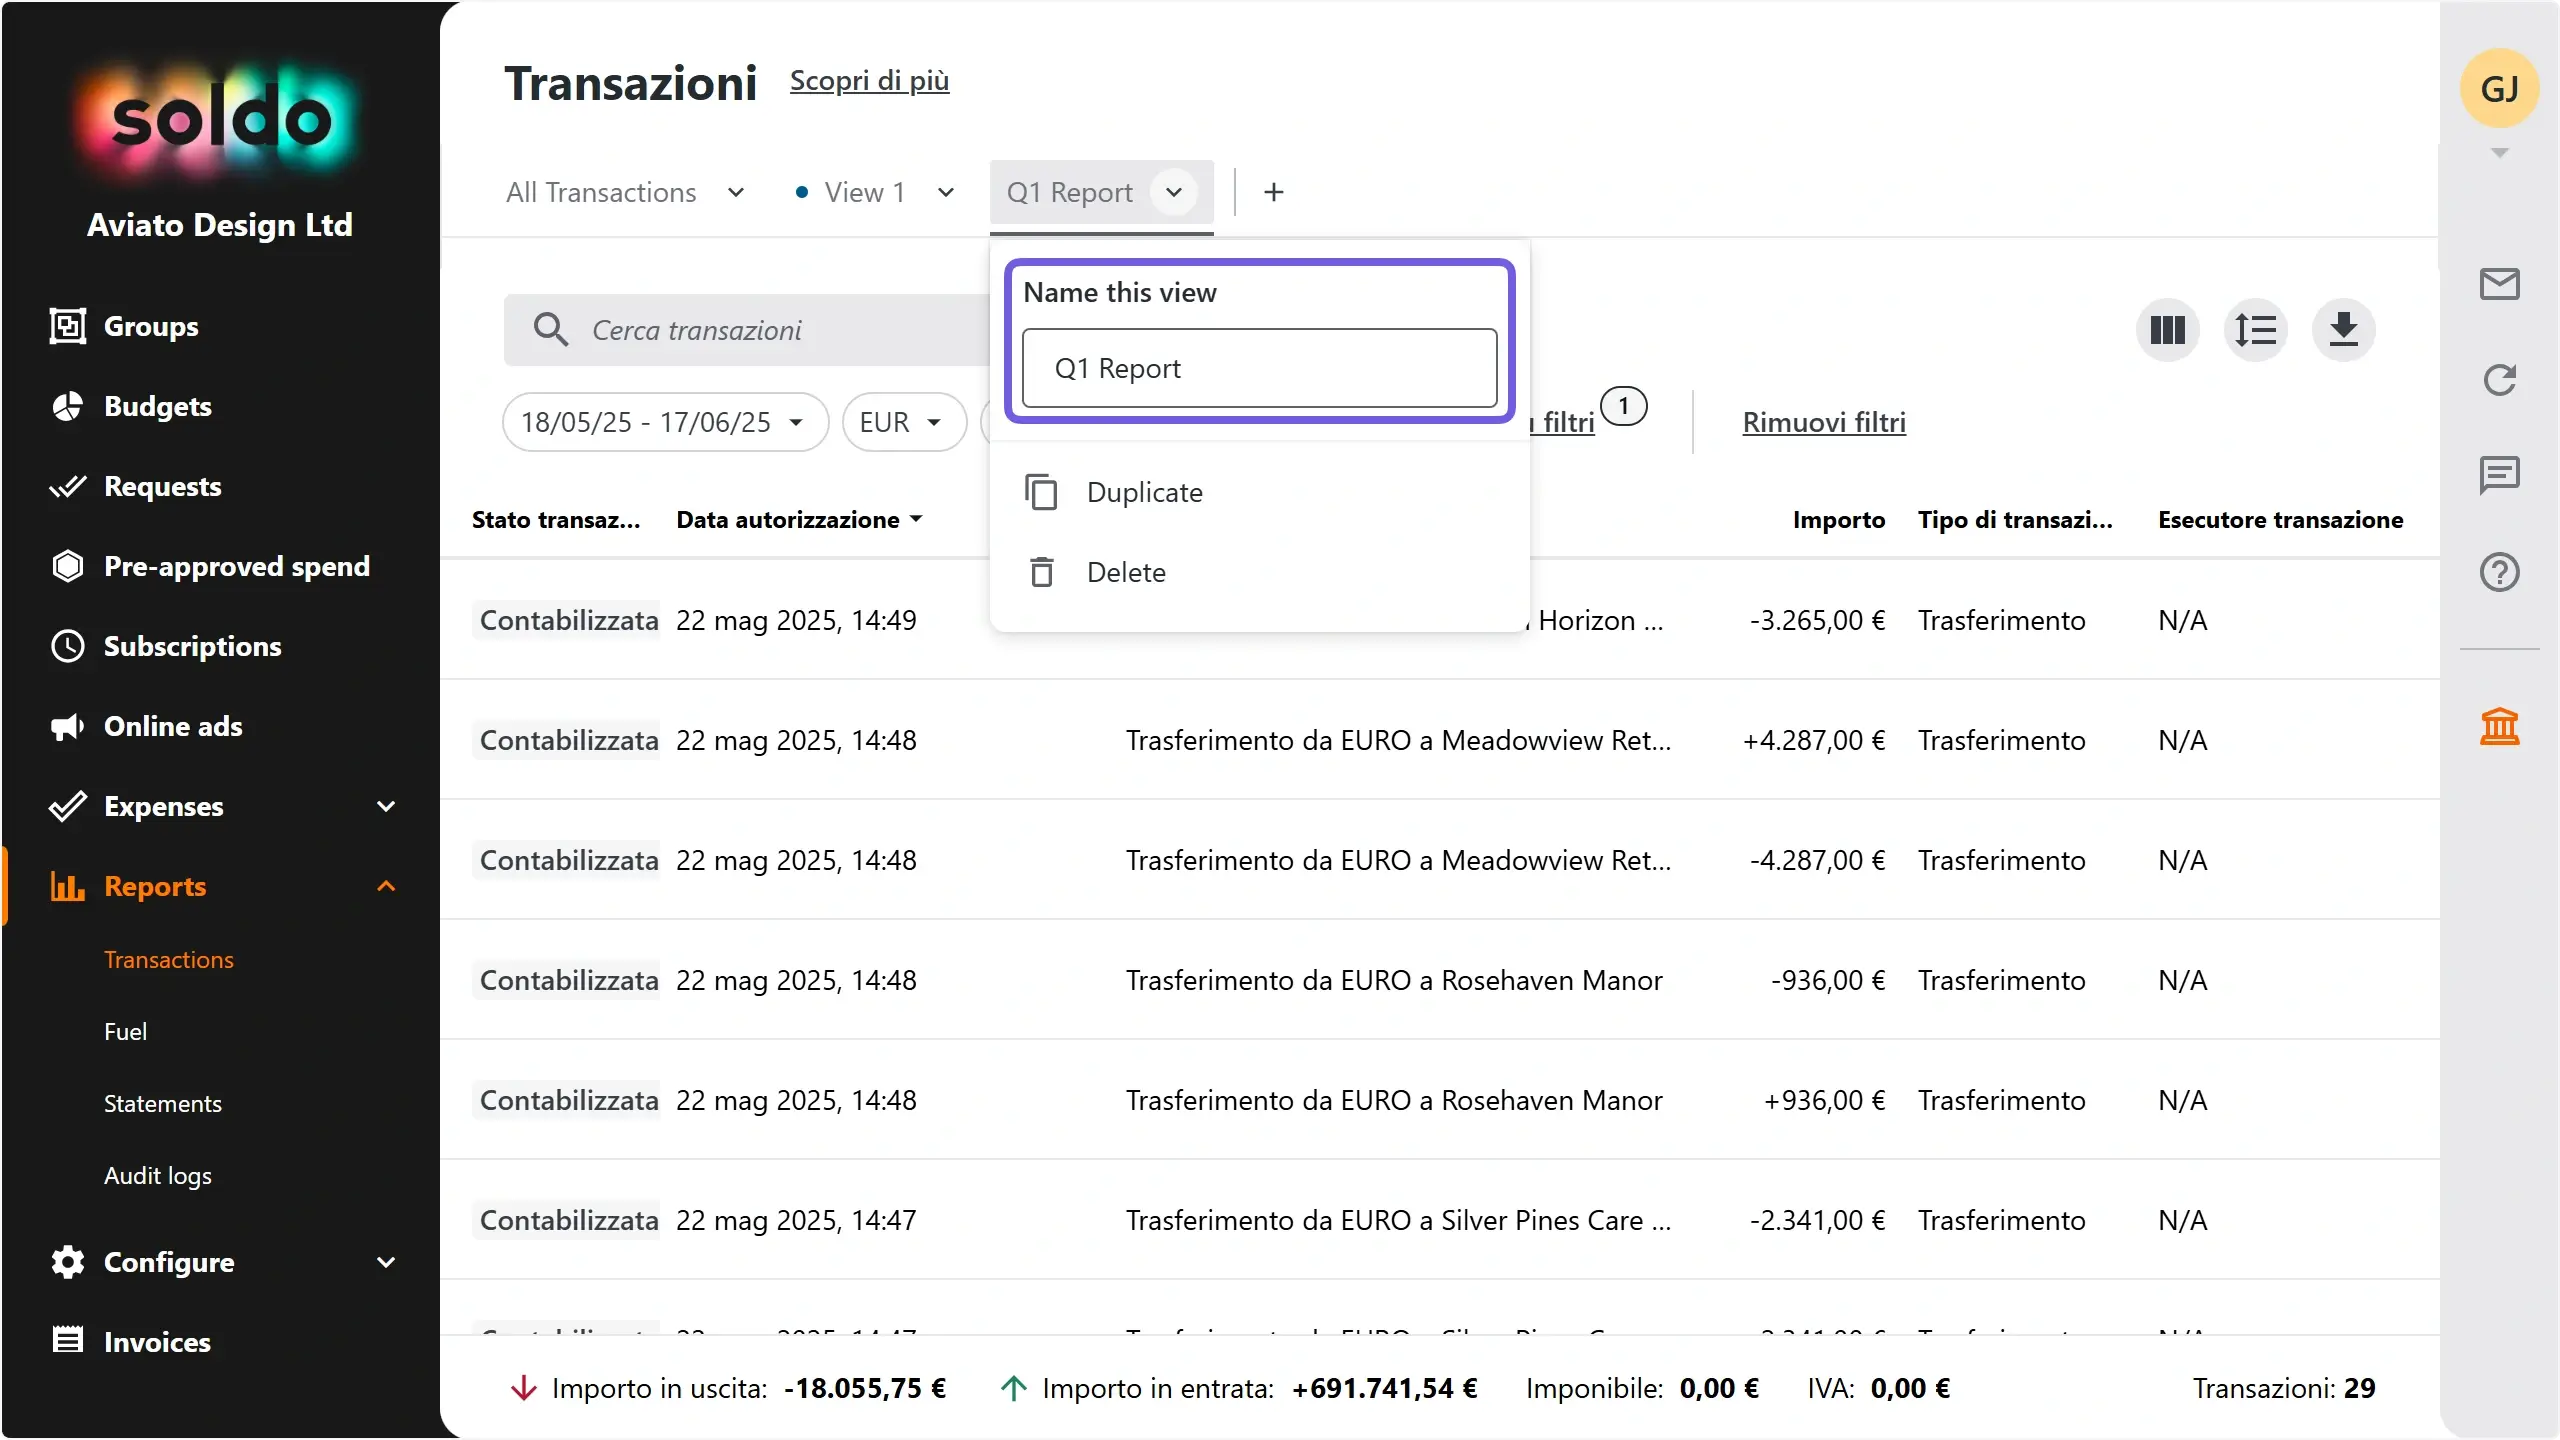Click the Delete trash icon
2560x1440 pixels.
click(x=1041, y=572)
